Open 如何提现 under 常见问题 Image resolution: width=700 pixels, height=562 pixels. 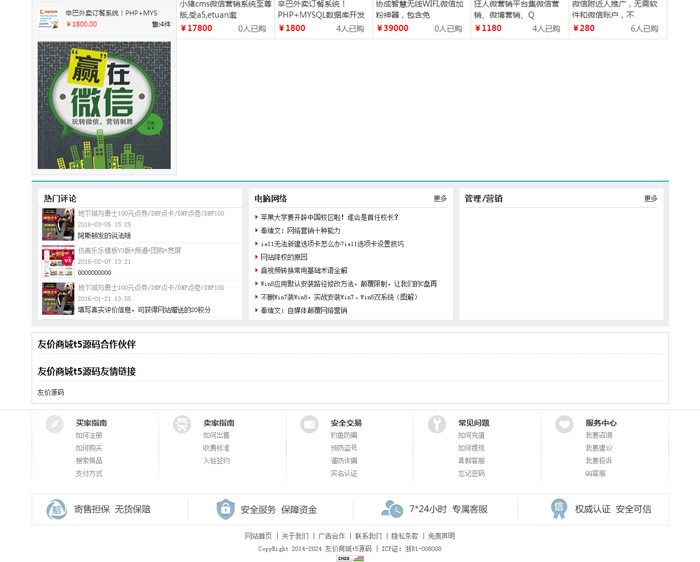pos(471,448)
